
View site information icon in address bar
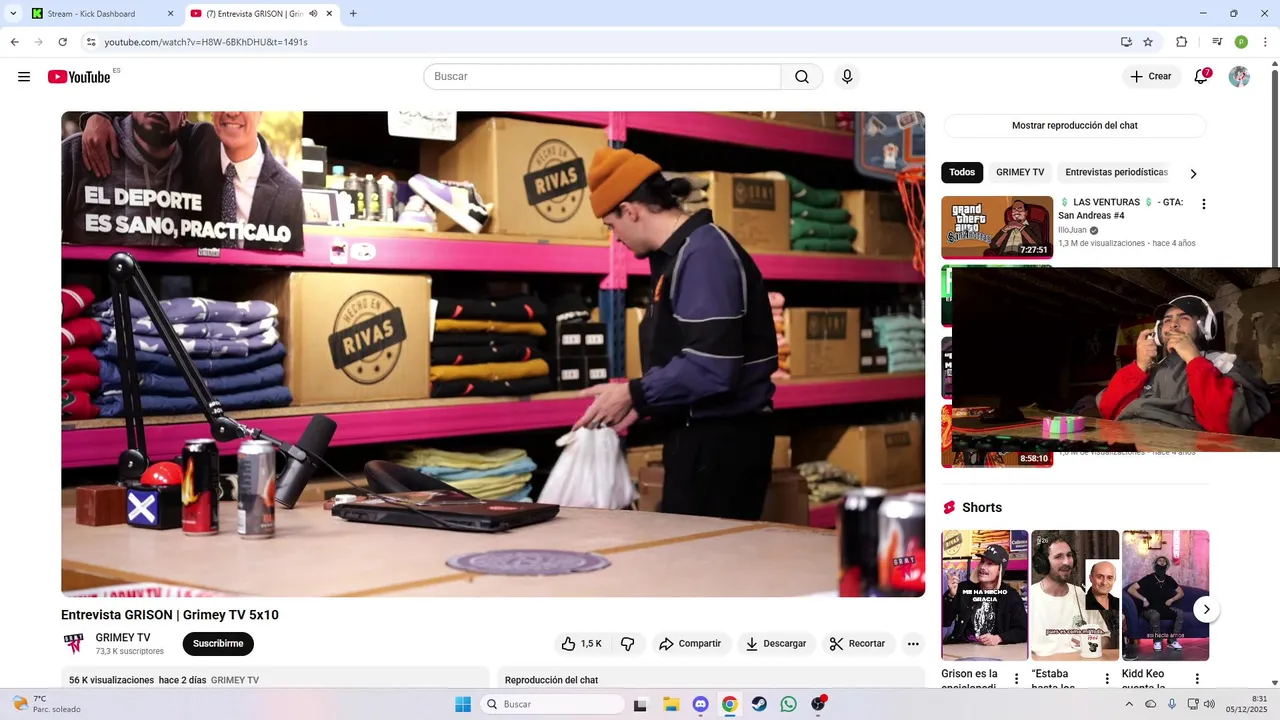click(x=91, y=42)
